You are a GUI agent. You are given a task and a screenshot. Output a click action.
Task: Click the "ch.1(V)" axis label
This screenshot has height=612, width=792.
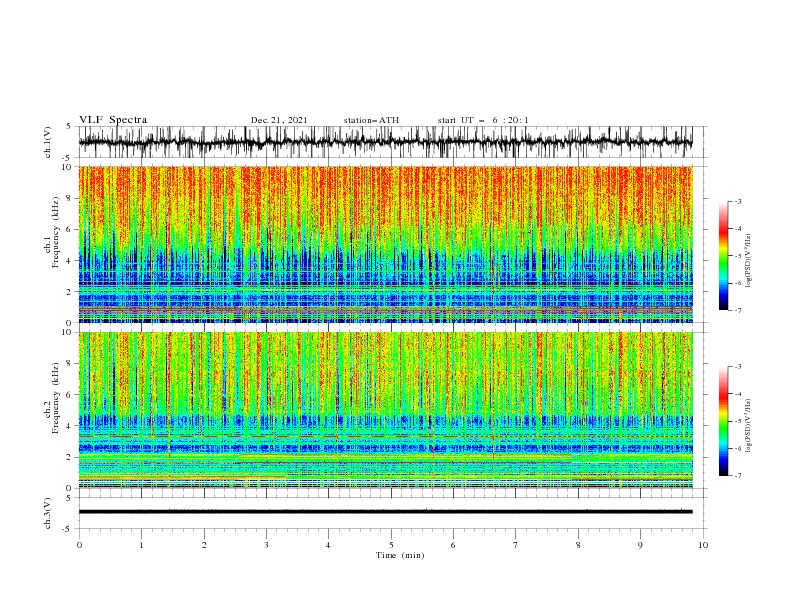(48, 142)
